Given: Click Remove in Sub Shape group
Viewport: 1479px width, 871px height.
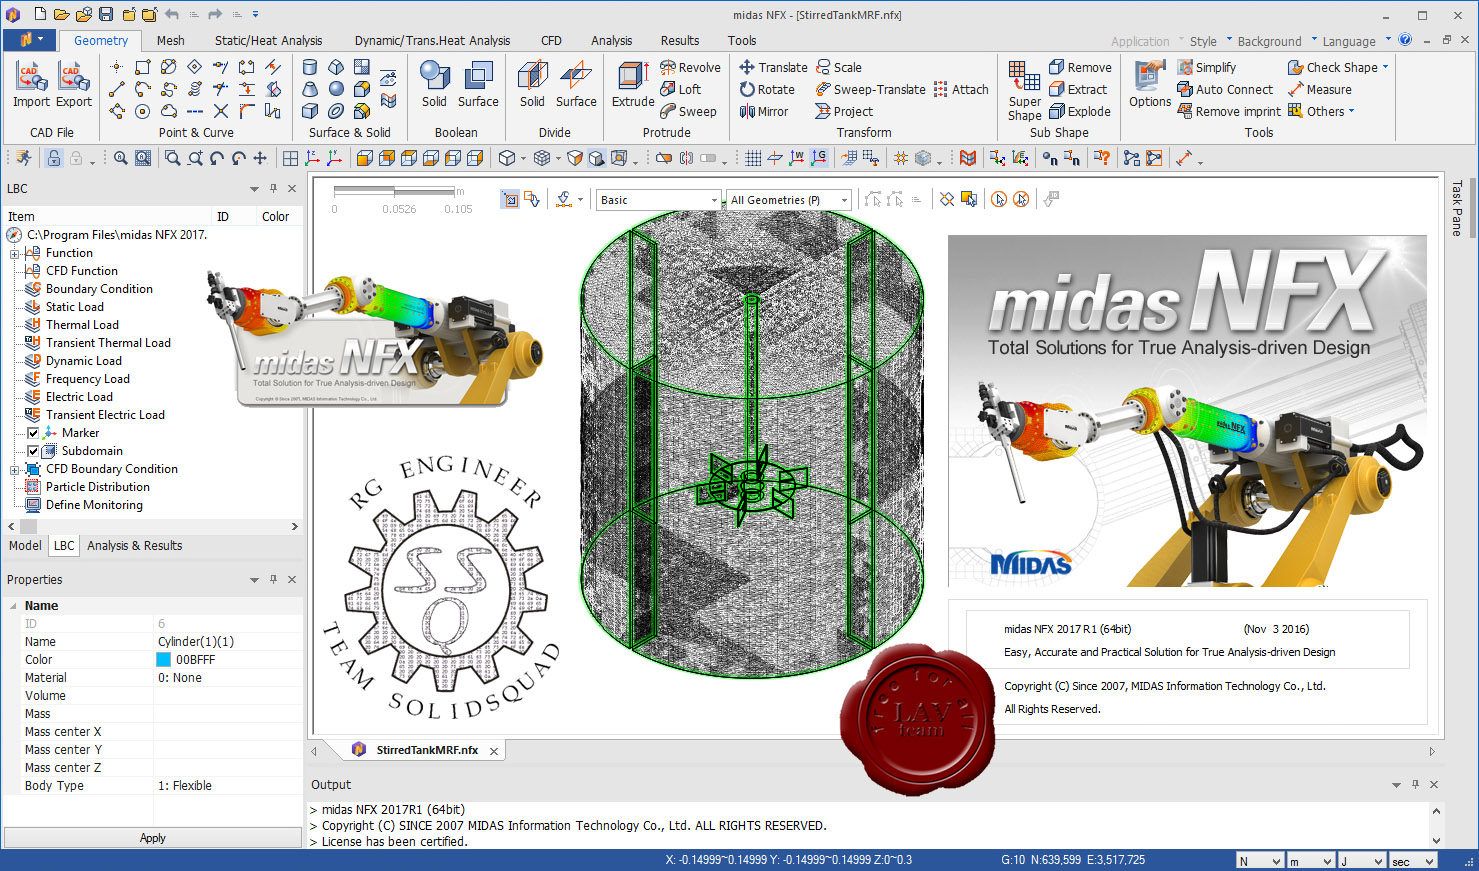Looking at the screenshot, I should pyautogui.click(x=1080, y=67).
